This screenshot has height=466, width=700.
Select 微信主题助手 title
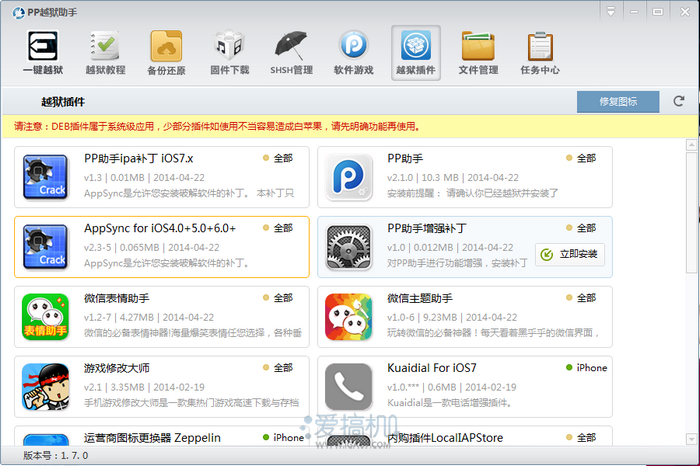tap(420, 298)
